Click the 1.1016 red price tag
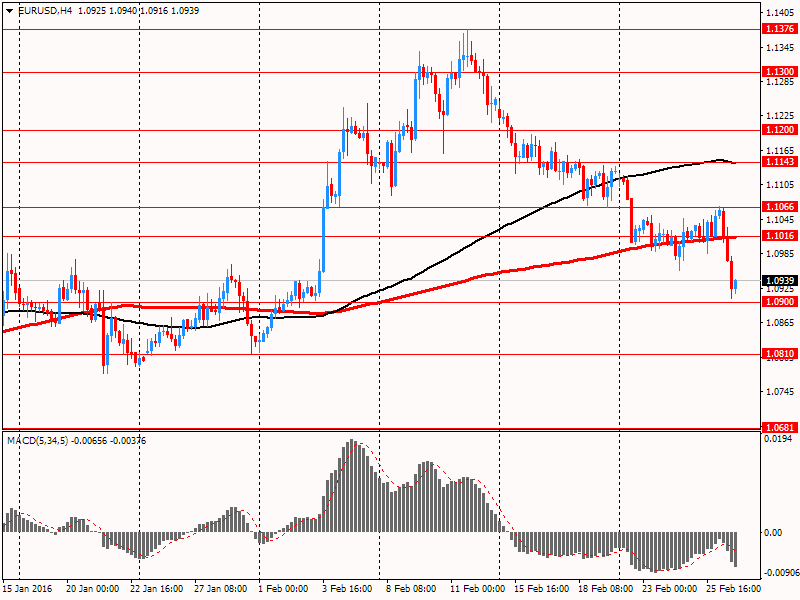Viewport: 800px width, 600px height. tap(779, 236)
